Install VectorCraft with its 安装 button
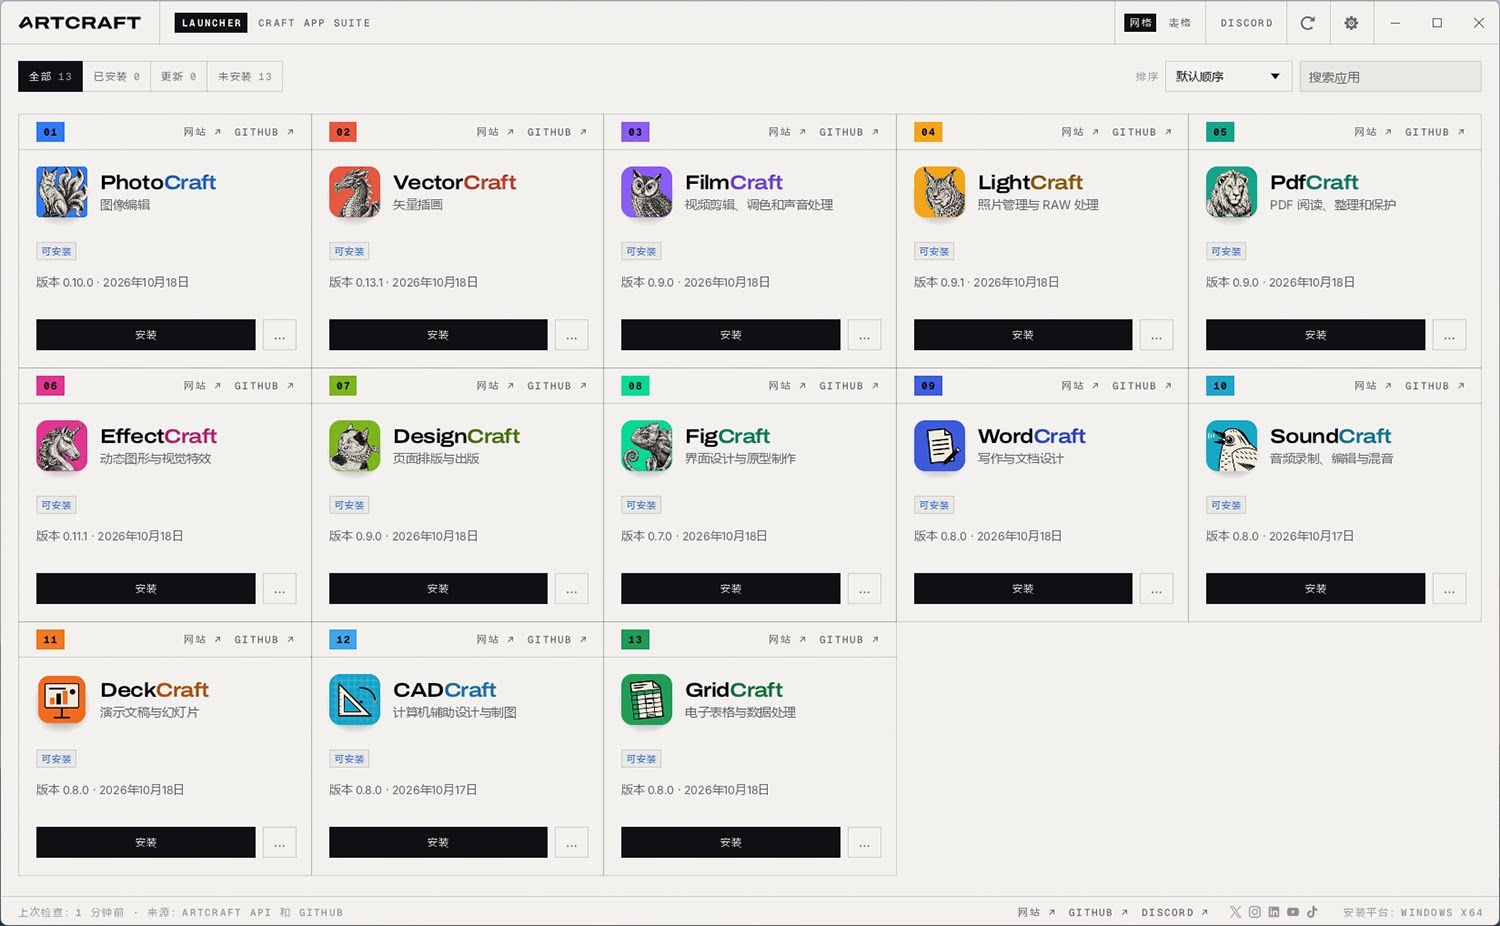The width and height of the screenshot is (1500, 926). tap(438, 335)
